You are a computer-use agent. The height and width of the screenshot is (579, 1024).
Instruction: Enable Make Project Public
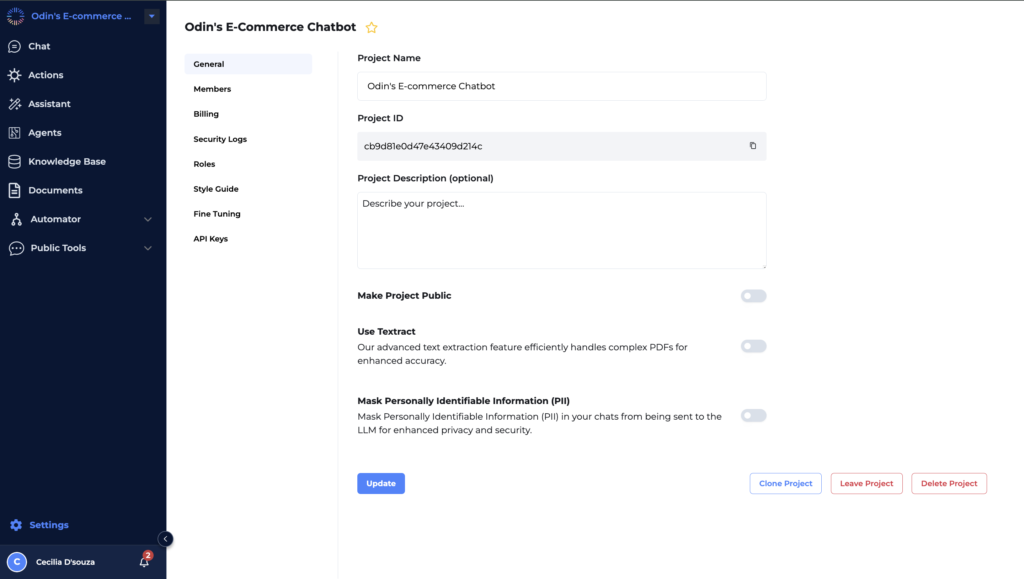coord(753,296)
